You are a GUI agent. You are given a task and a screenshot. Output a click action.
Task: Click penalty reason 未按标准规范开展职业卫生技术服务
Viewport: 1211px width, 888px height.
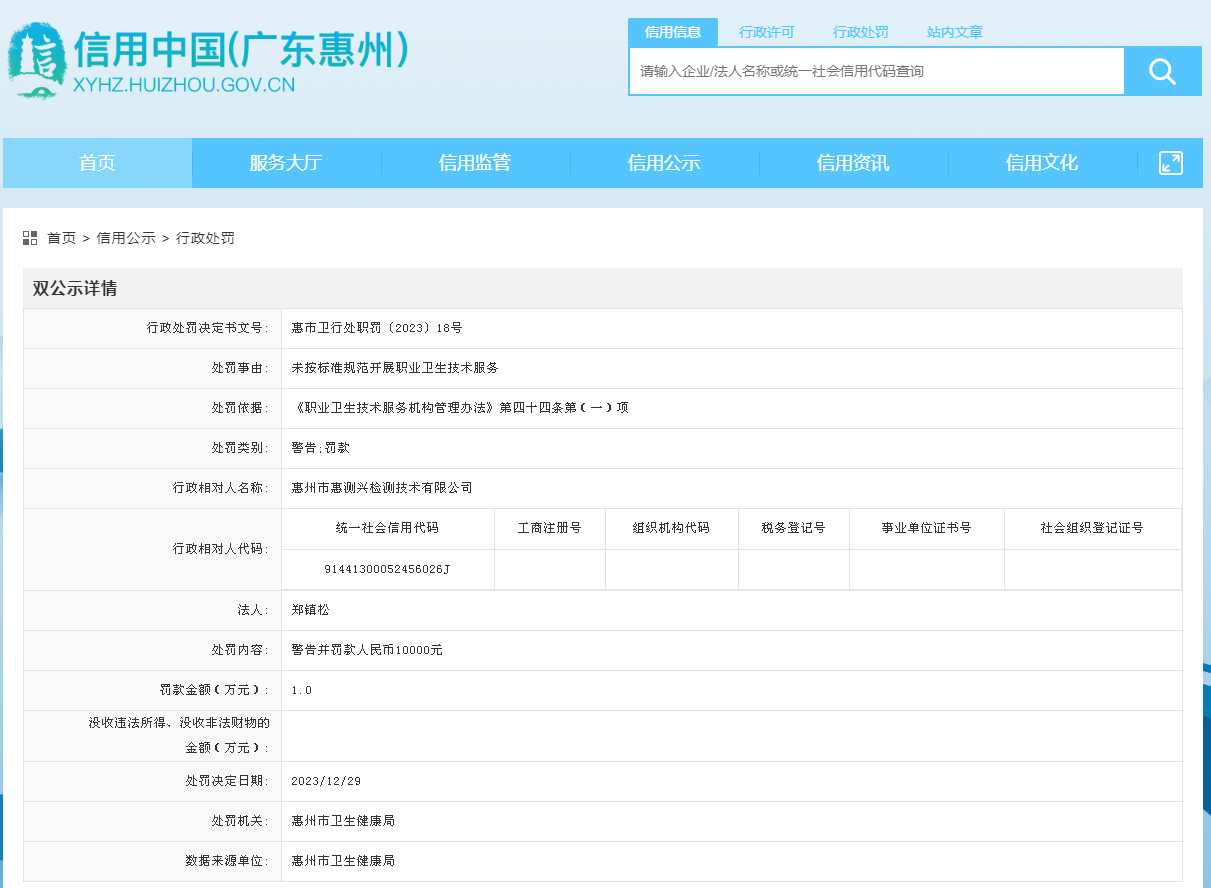click(395, 368)
